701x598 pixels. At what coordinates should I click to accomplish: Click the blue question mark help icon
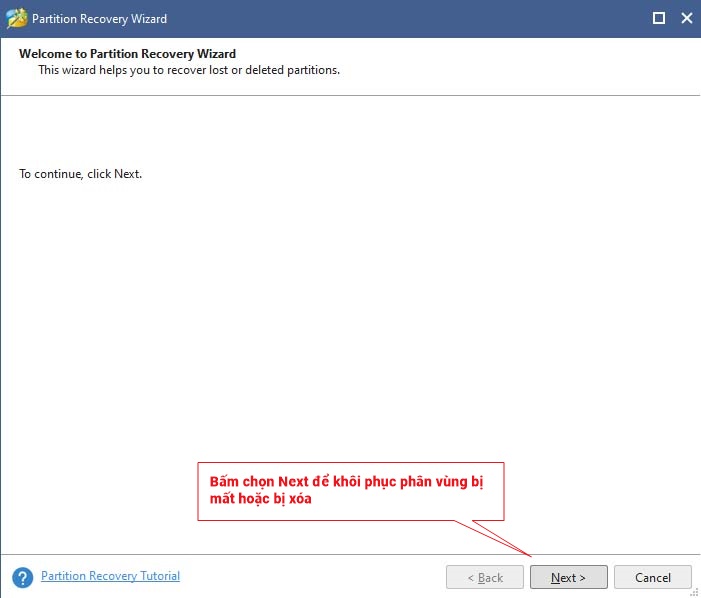point(22,577)
